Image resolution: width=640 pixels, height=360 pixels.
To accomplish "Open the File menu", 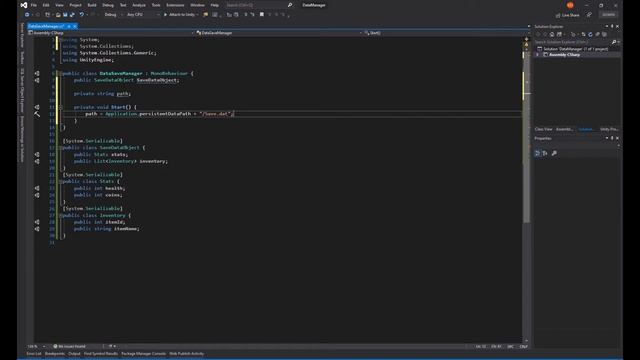I will click(34, 5).
